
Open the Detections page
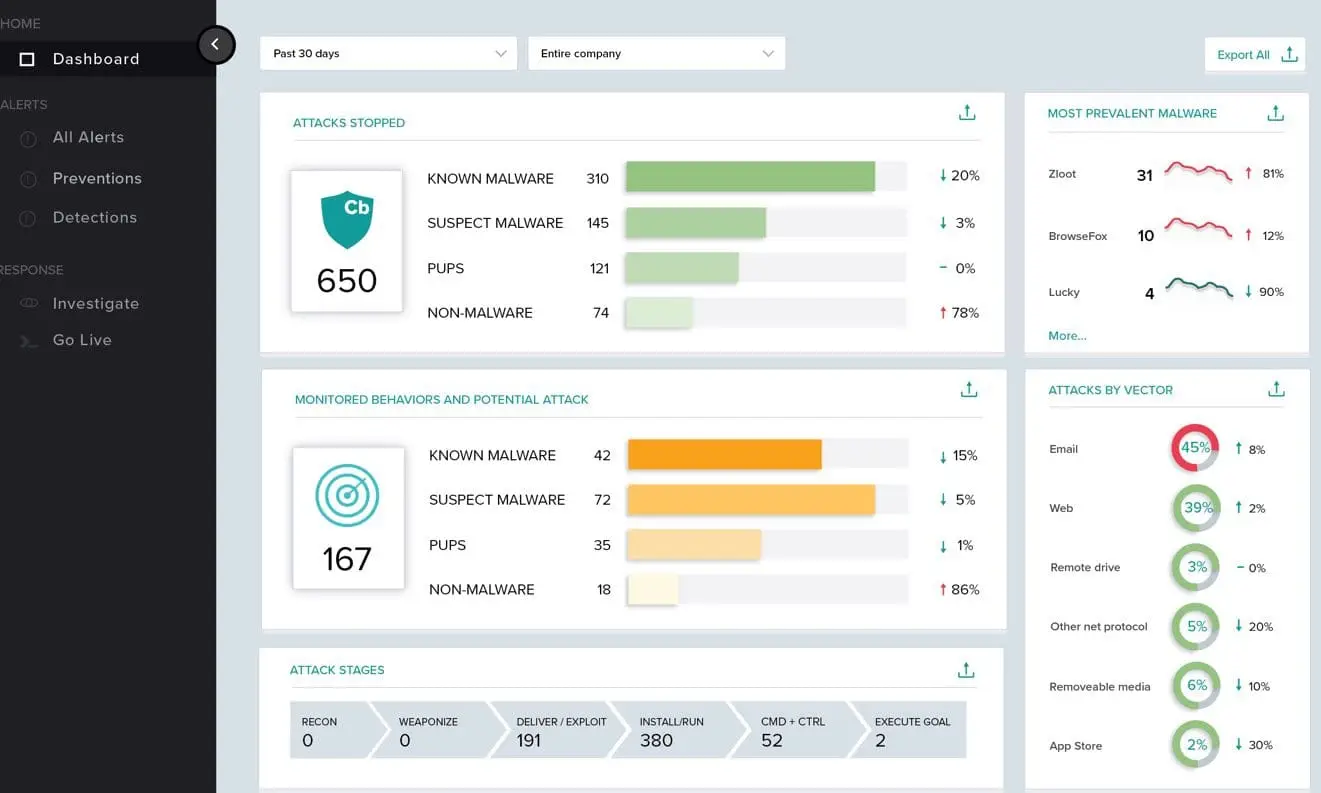(x=94, y=218)
